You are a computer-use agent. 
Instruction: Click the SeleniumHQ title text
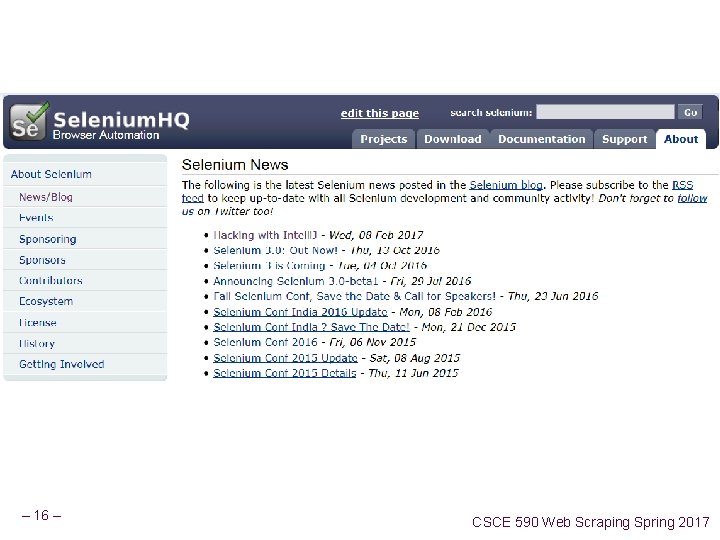121,120
